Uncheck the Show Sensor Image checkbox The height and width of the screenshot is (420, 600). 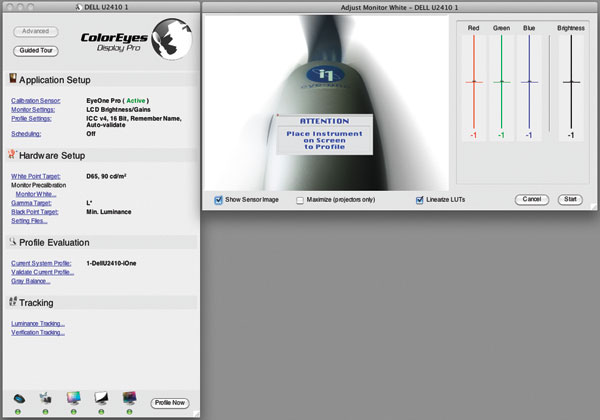[x=218, y=200]
